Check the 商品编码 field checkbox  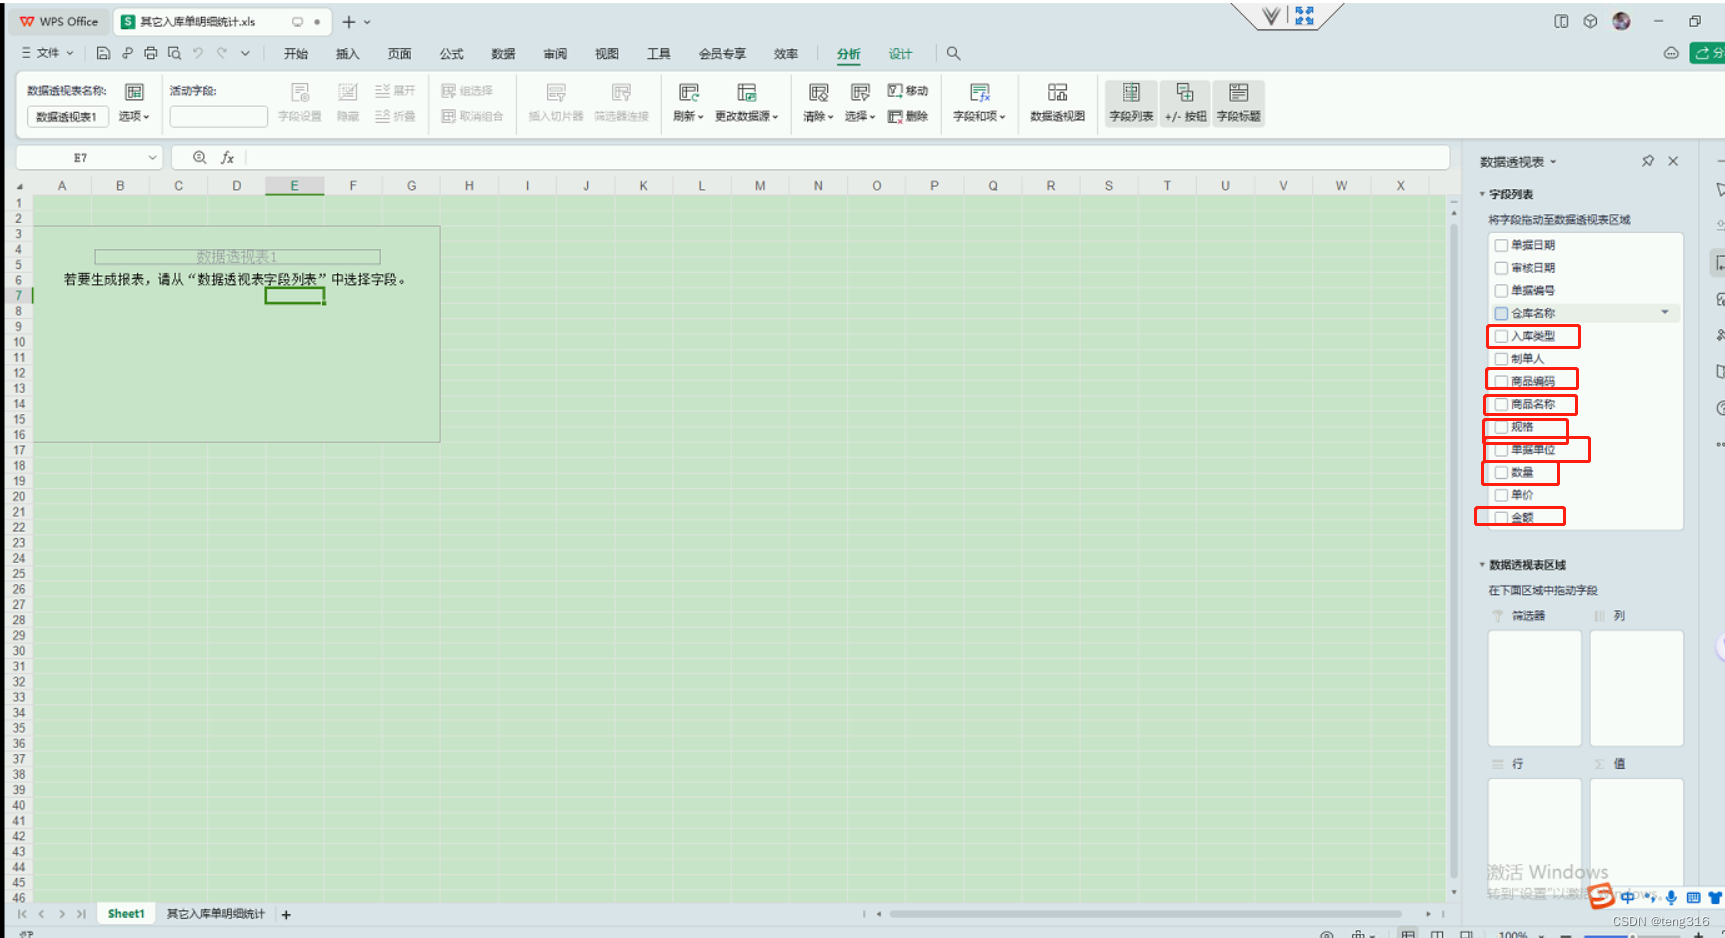click(x=1501, y=381)
